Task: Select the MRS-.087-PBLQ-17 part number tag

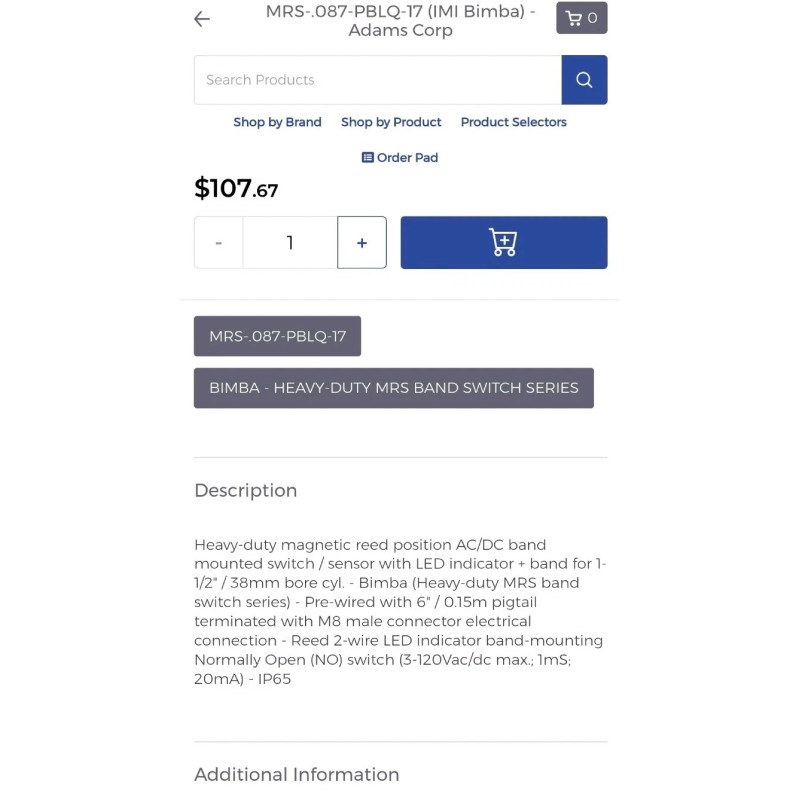Action: point(277,336)
